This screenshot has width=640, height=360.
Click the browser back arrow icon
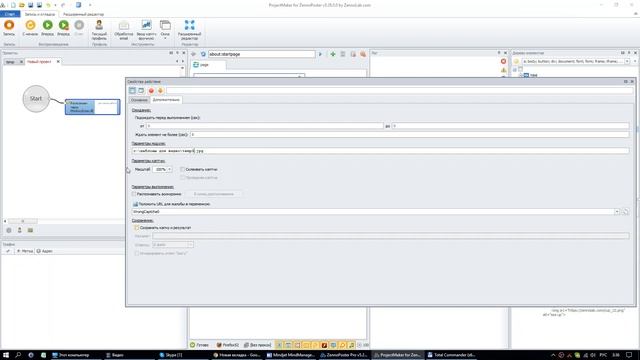tap(194, 54)
